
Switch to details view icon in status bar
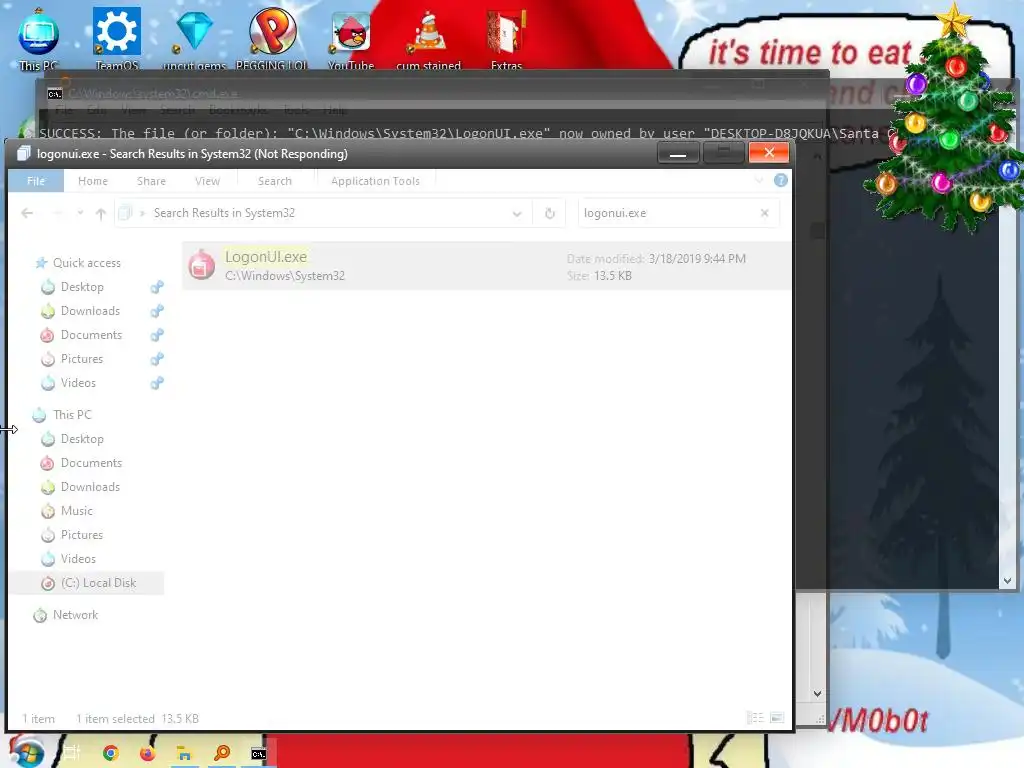tap(756, 718)
